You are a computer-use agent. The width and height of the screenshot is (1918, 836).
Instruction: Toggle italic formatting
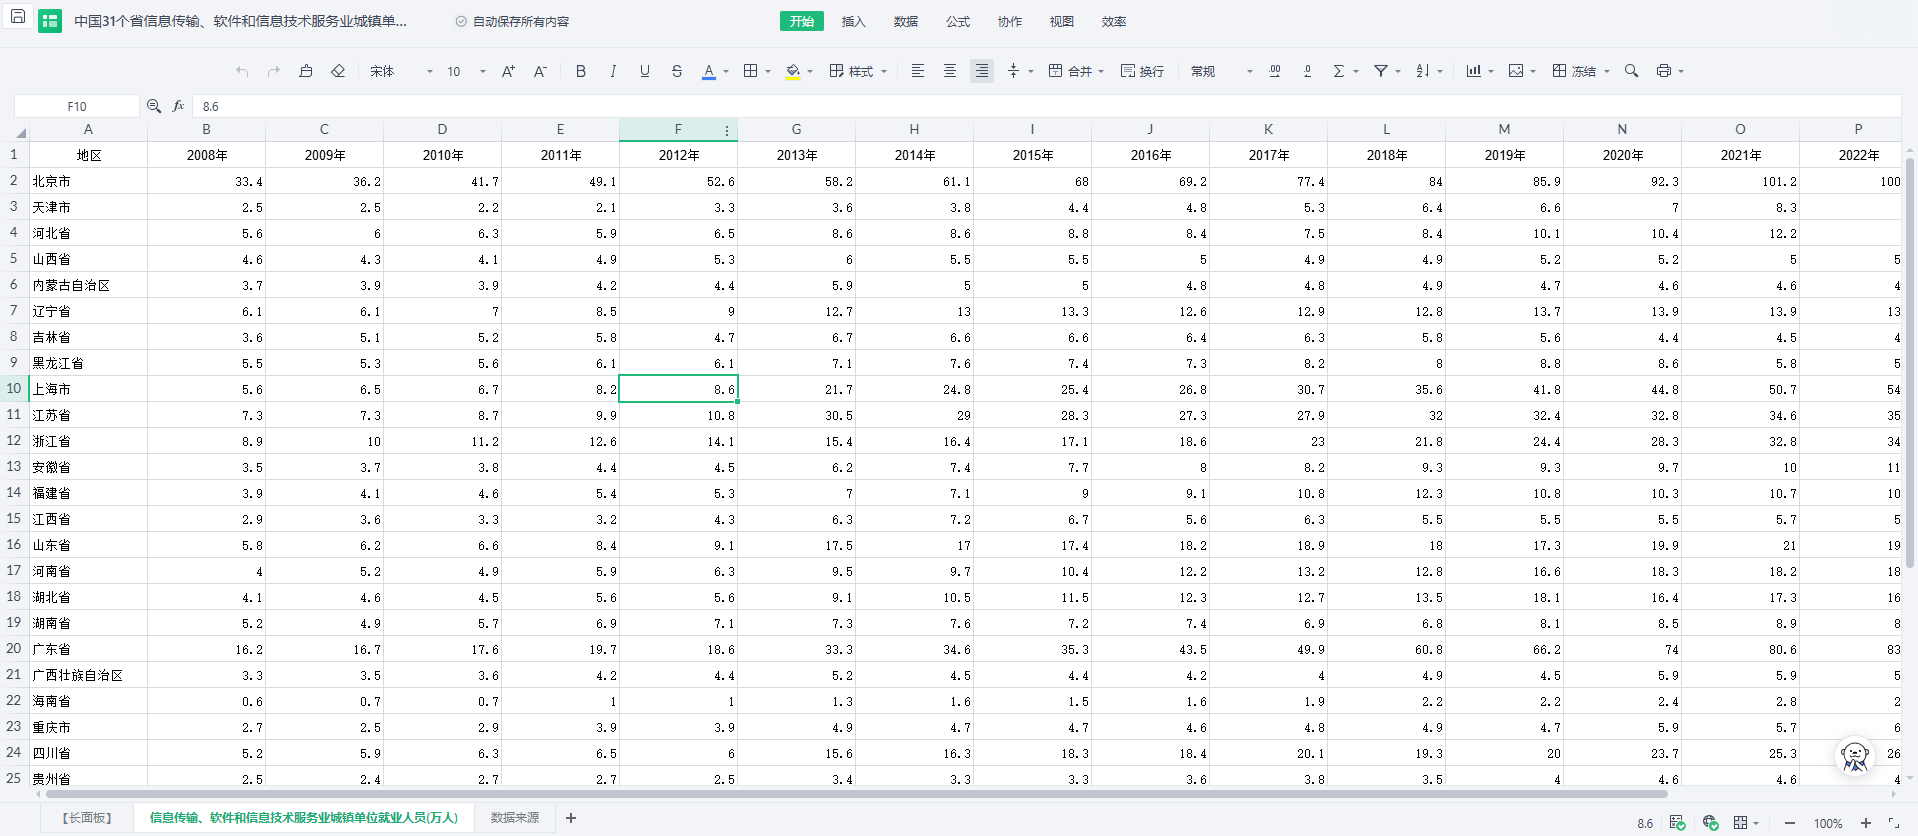point(613,71)
